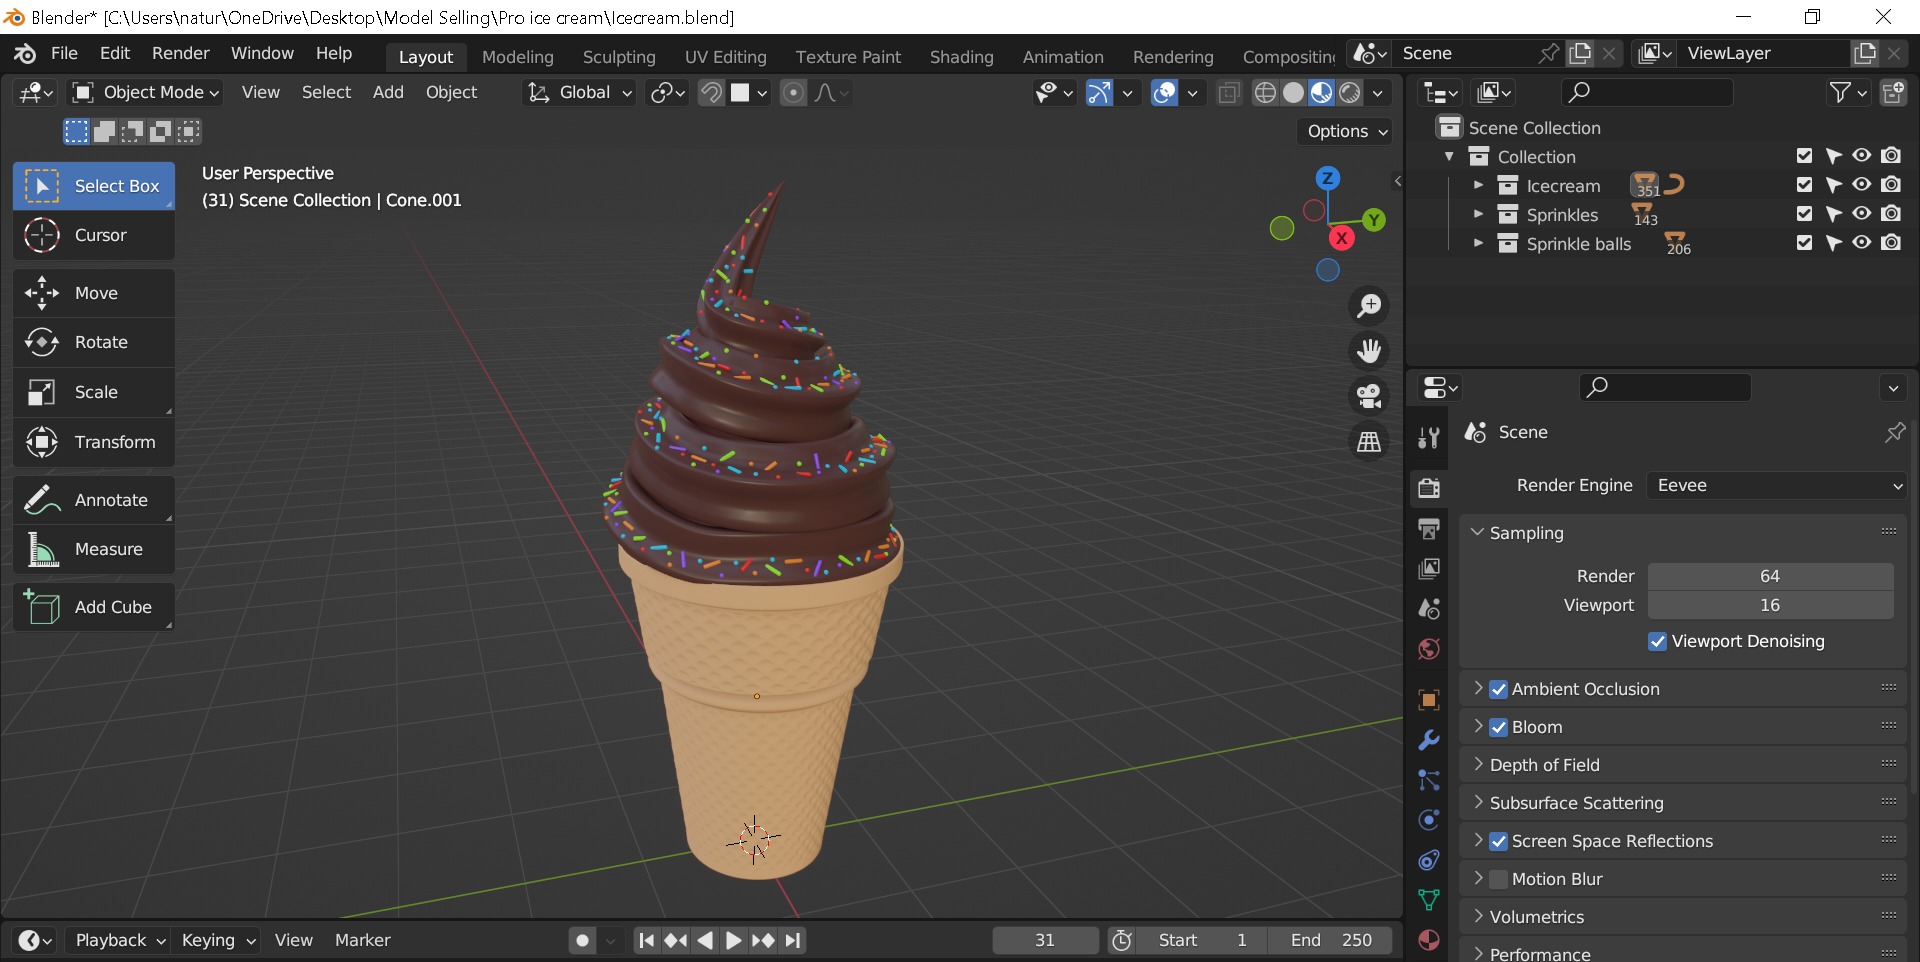The image size is (1920, 962).
Task: Open the Playback dropdown in timeline
Action: point(119,940)
